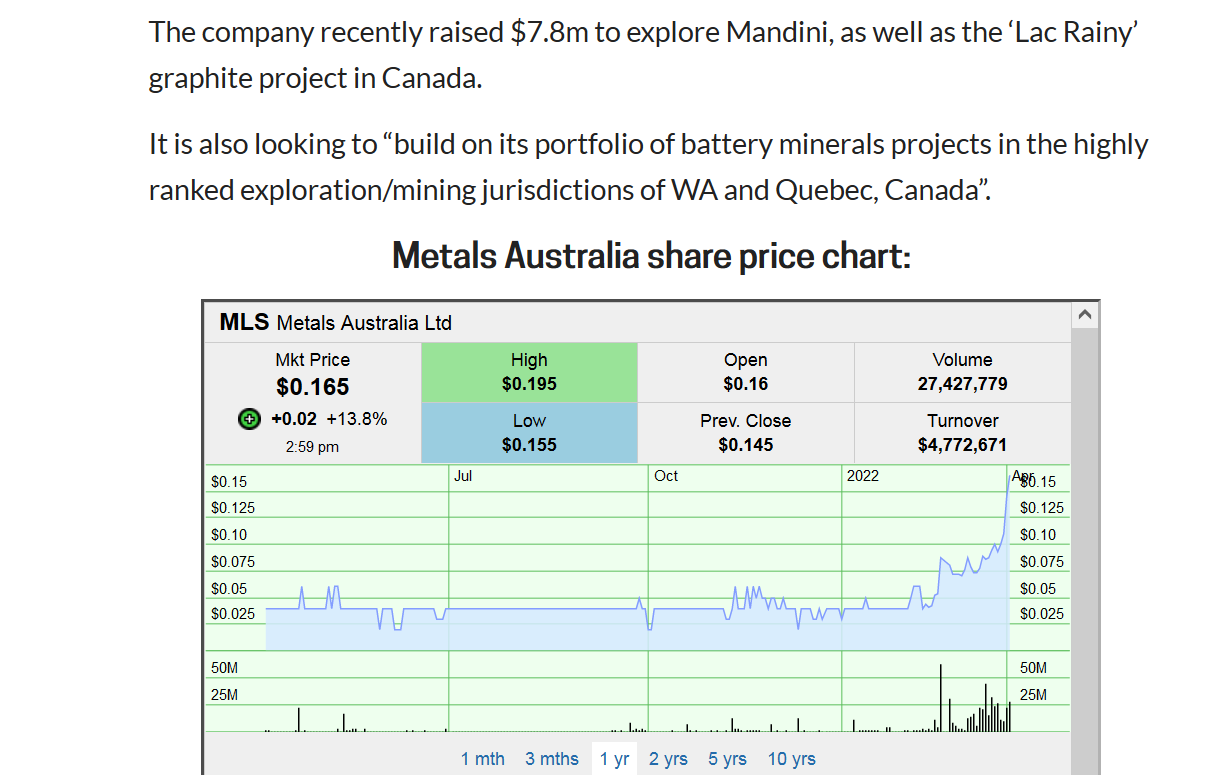
Task: Open the 5 yrs chart range
Action: [728, 759]
